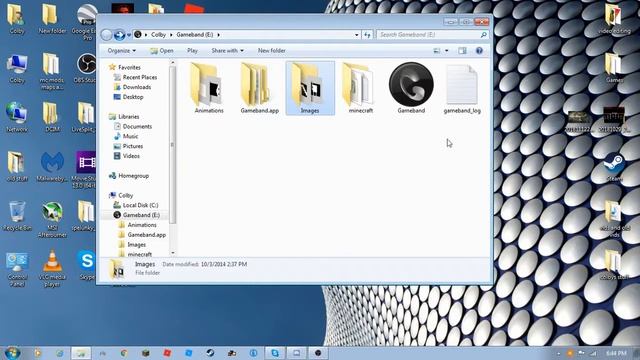Open the Organize menu

(122, 51)
